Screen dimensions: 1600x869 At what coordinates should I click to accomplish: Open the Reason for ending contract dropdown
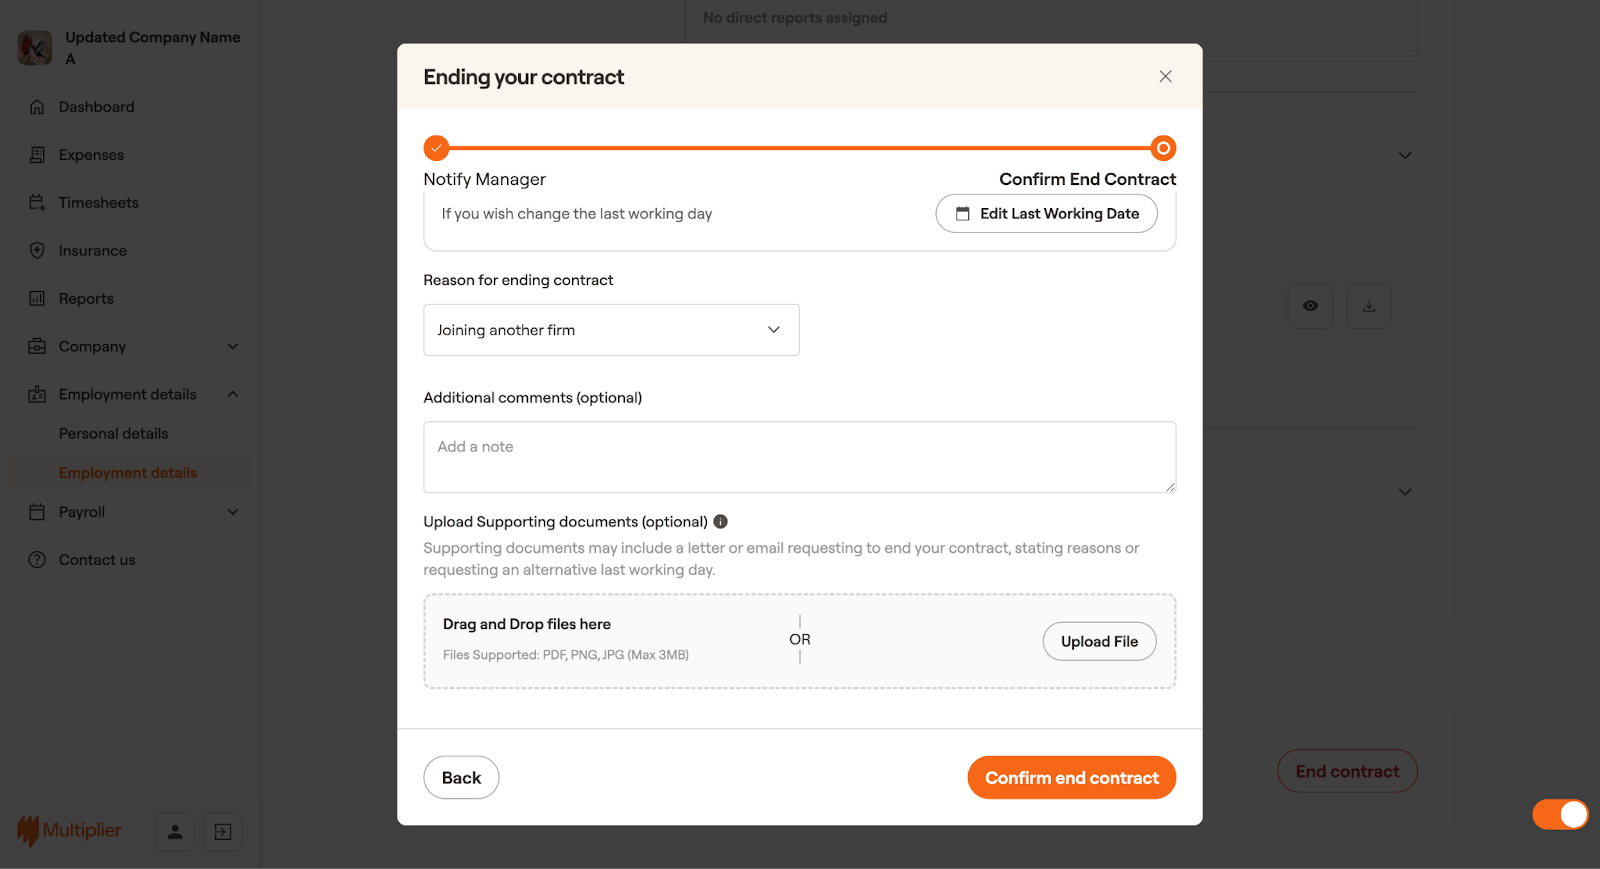tap(611, 330)
